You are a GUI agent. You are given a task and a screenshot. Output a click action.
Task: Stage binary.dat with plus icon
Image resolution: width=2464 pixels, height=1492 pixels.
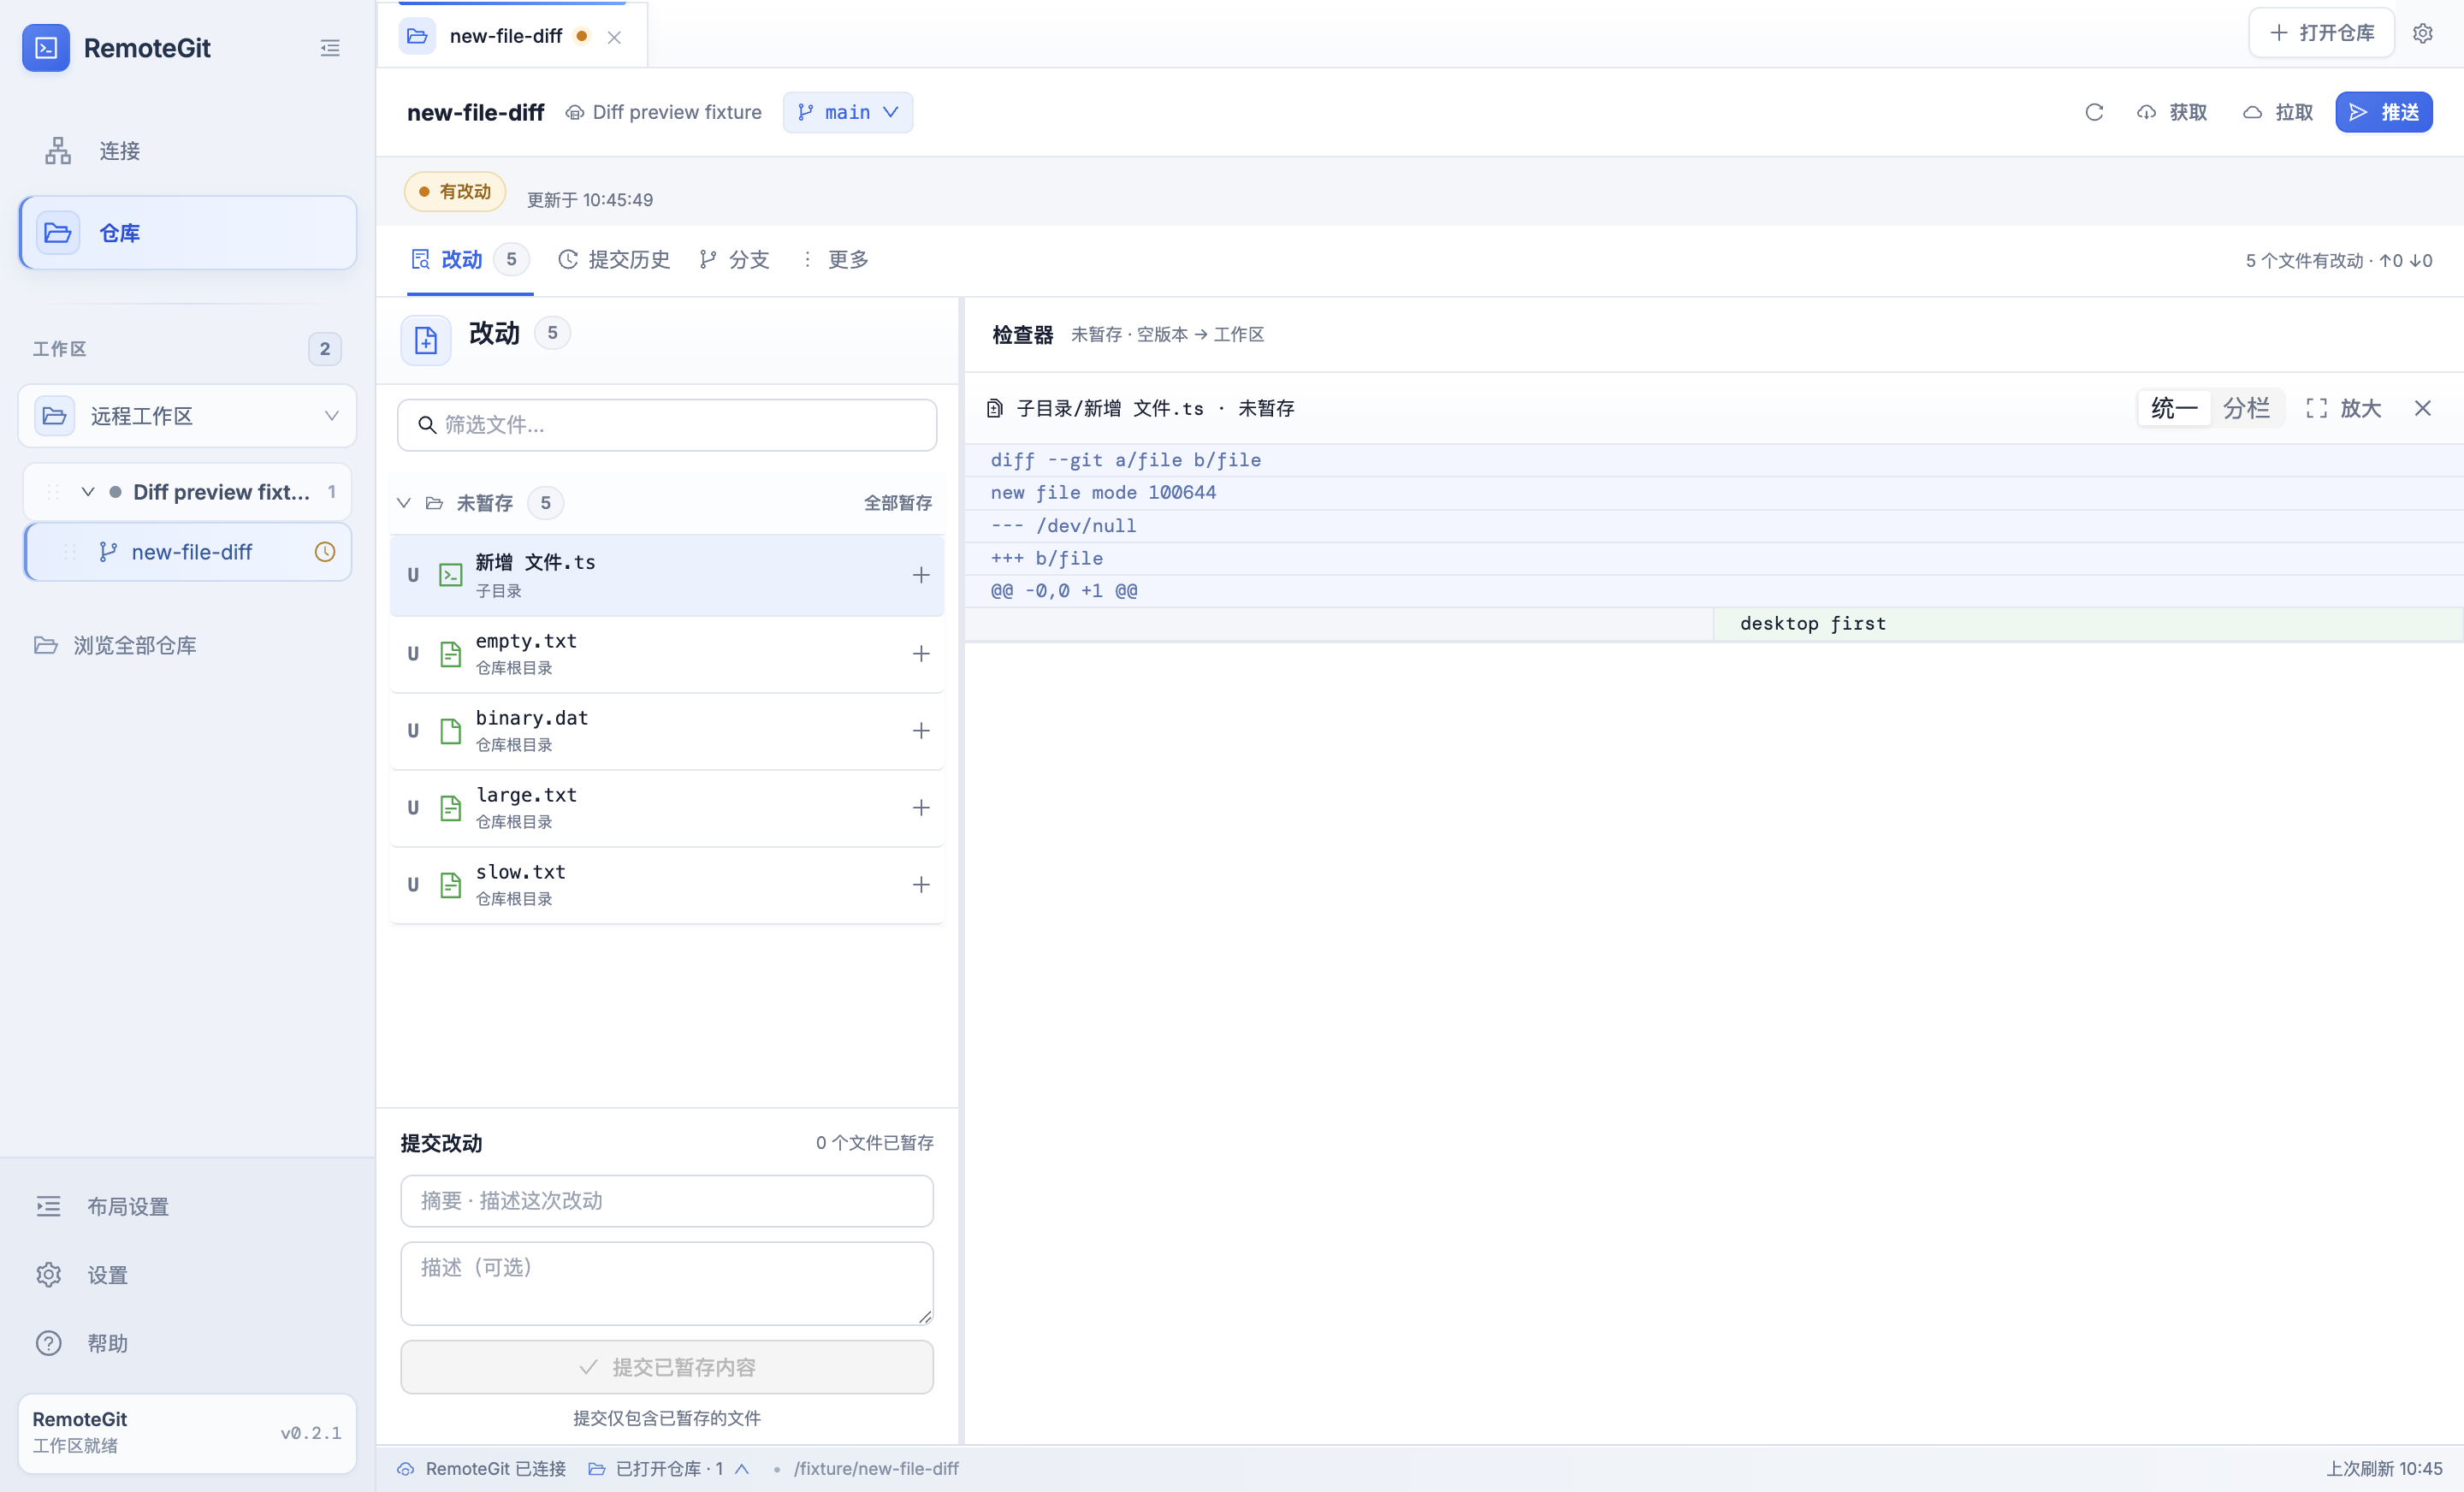click(921, 731)
